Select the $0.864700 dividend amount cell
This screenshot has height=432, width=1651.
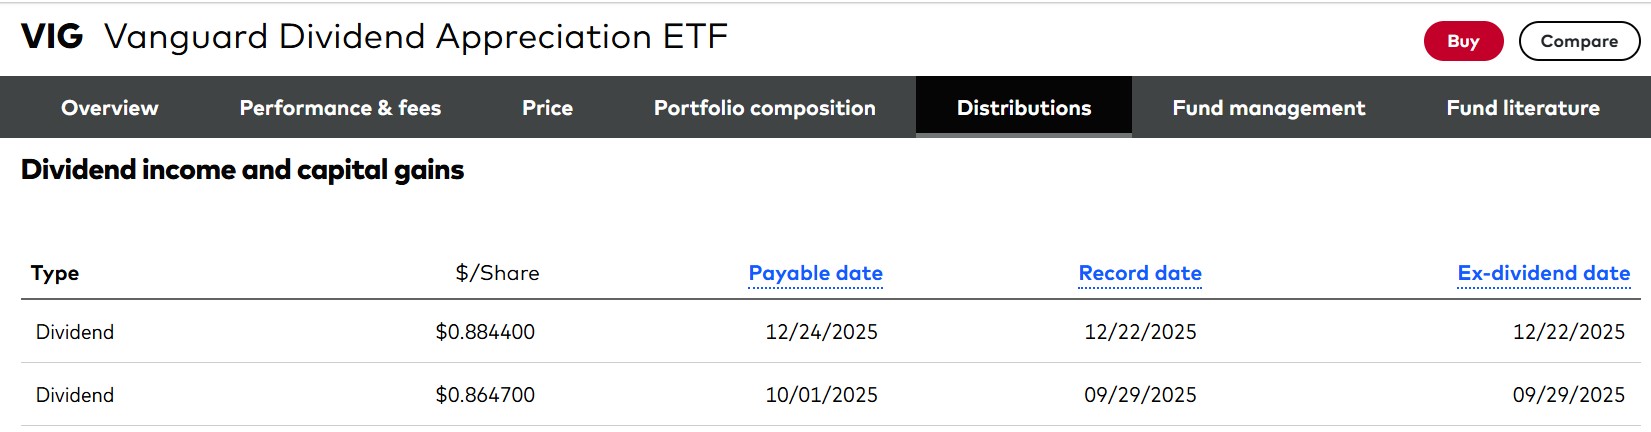coord(485,395)
